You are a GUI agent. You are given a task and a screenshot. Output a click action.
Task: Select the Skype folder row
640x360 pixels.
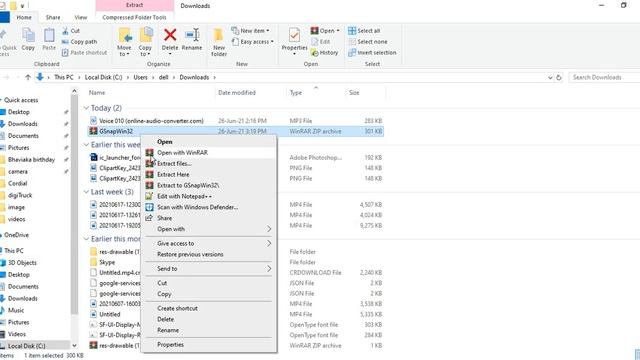tap(236, 262)
